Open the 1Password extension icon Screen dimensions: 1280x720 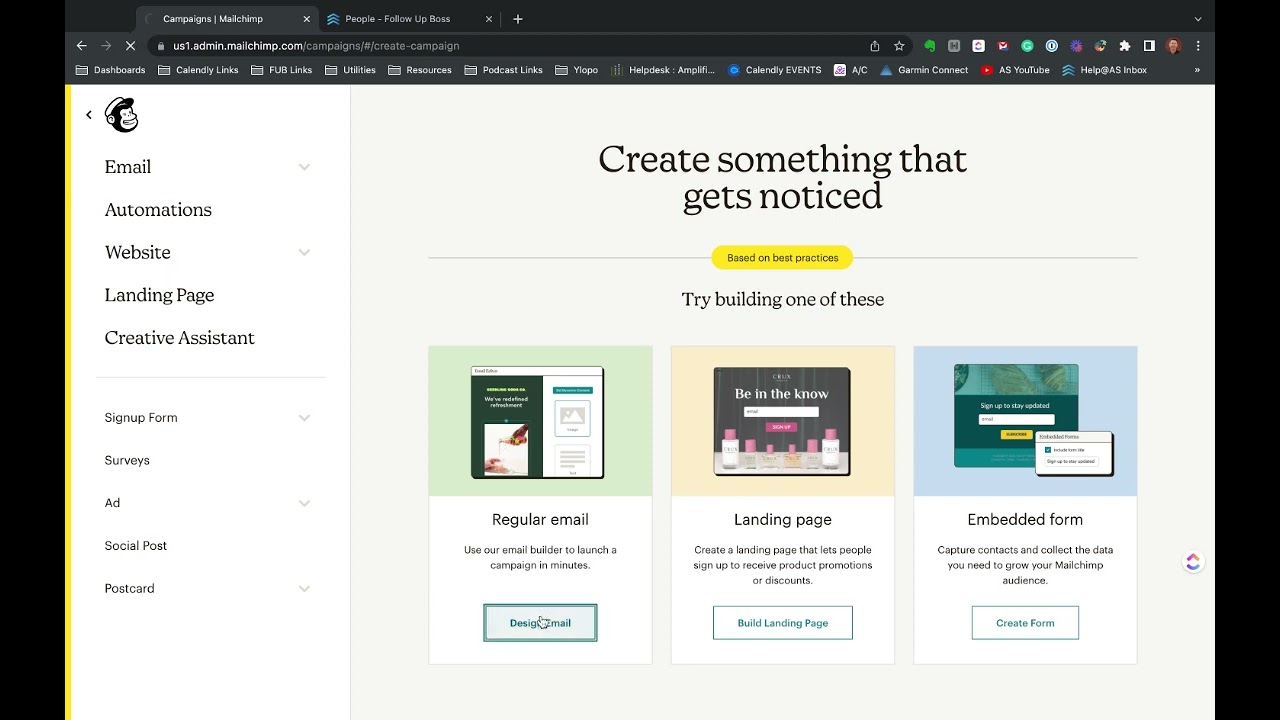pyautogui.click(x=1052, y=46)
